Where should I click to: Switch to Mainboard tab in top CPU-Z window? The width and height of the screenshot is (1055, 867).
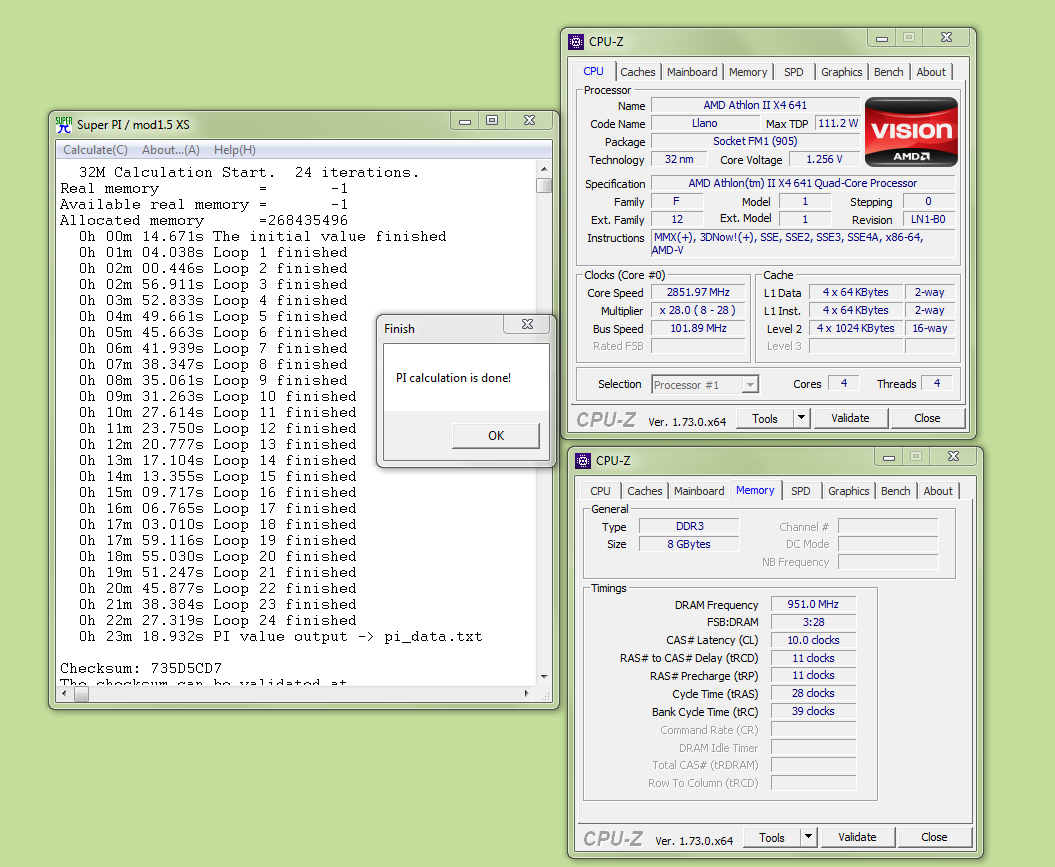coord(692,72)
